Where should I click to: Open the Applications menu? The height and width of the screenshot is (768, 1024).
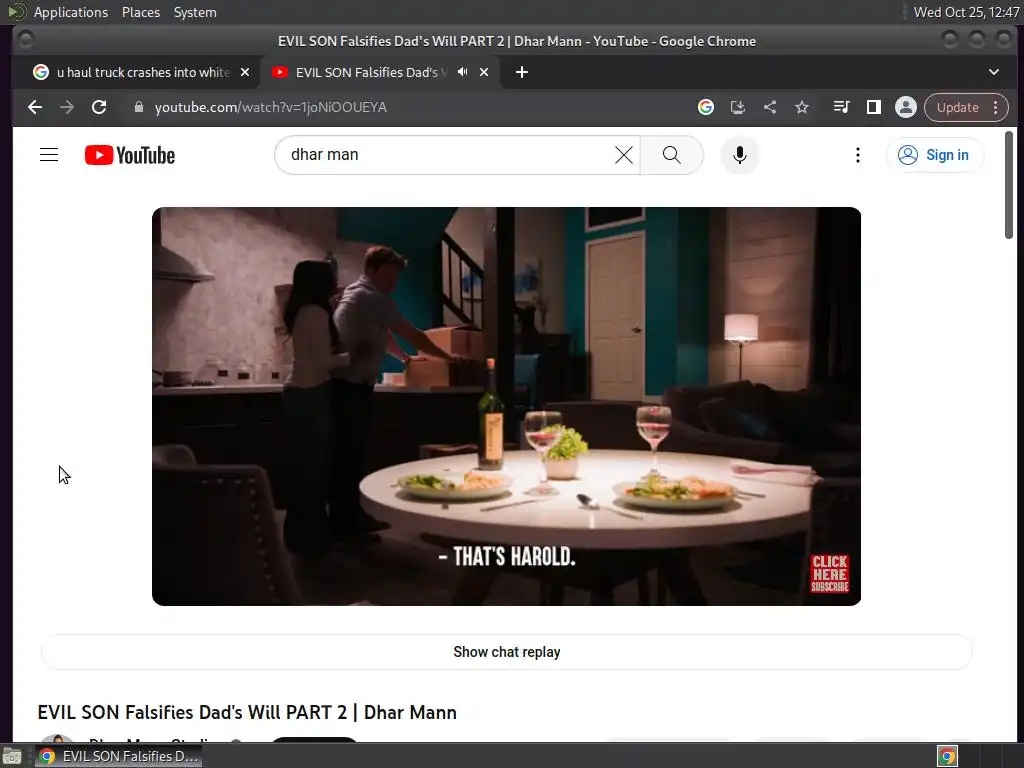coord(71,12)
